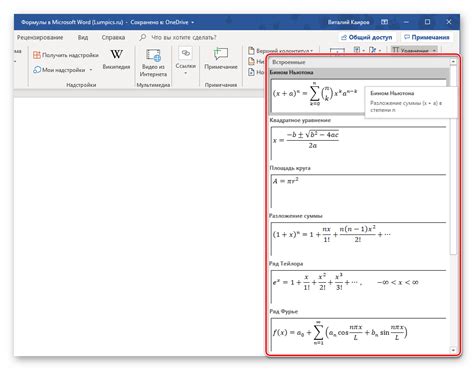Image resolution: width=474 pixels, height=370 pixels.
Task: Switch to the Вид tab
Action: pos(83,37)
